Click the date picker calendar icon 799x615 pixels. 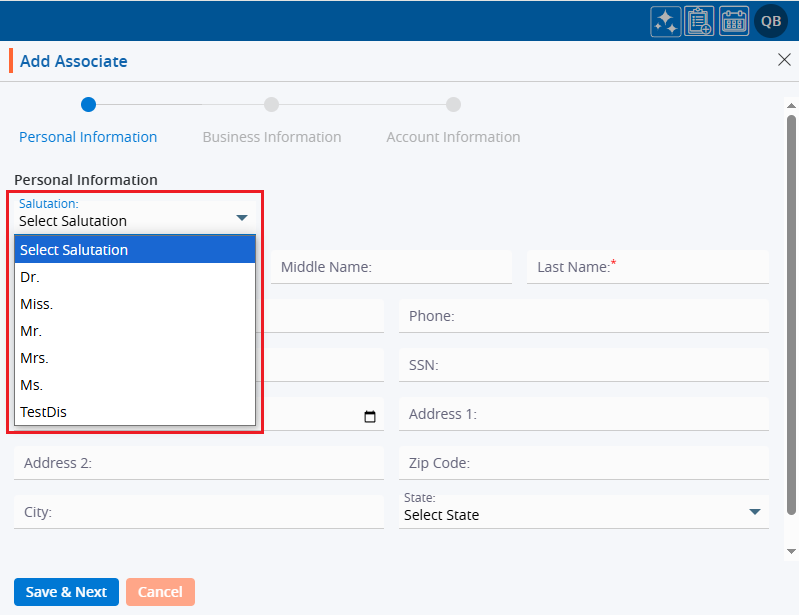(x=370, y=417)
